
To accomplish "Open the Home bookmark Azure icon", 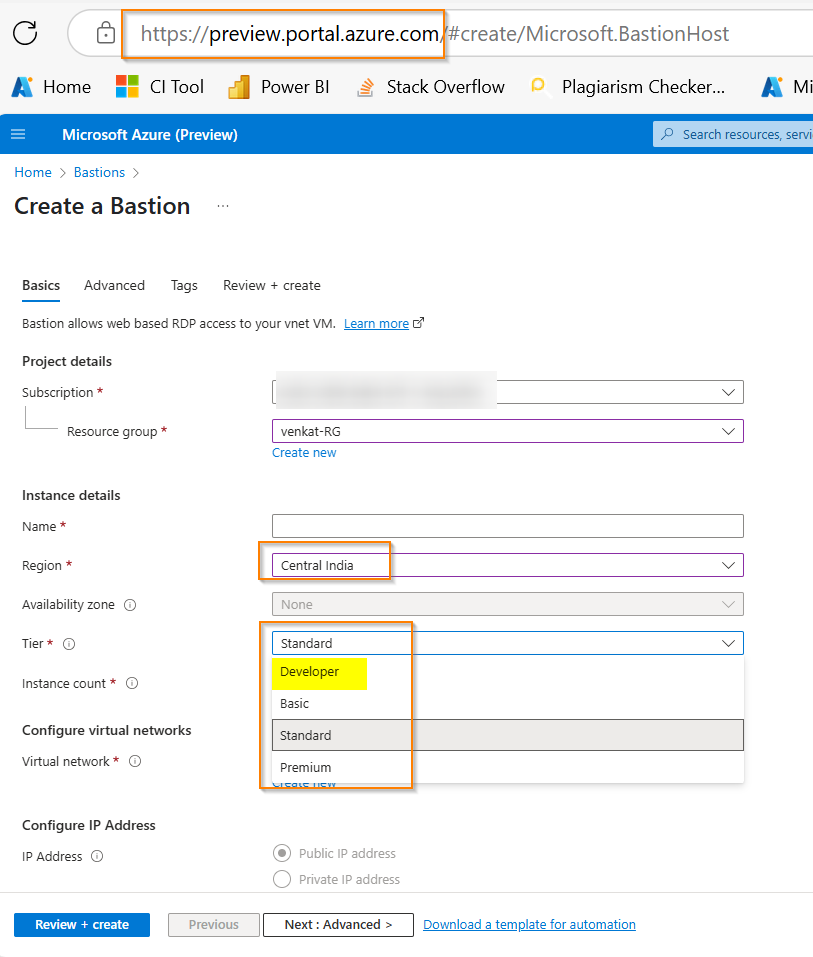I will pos(23,87).
